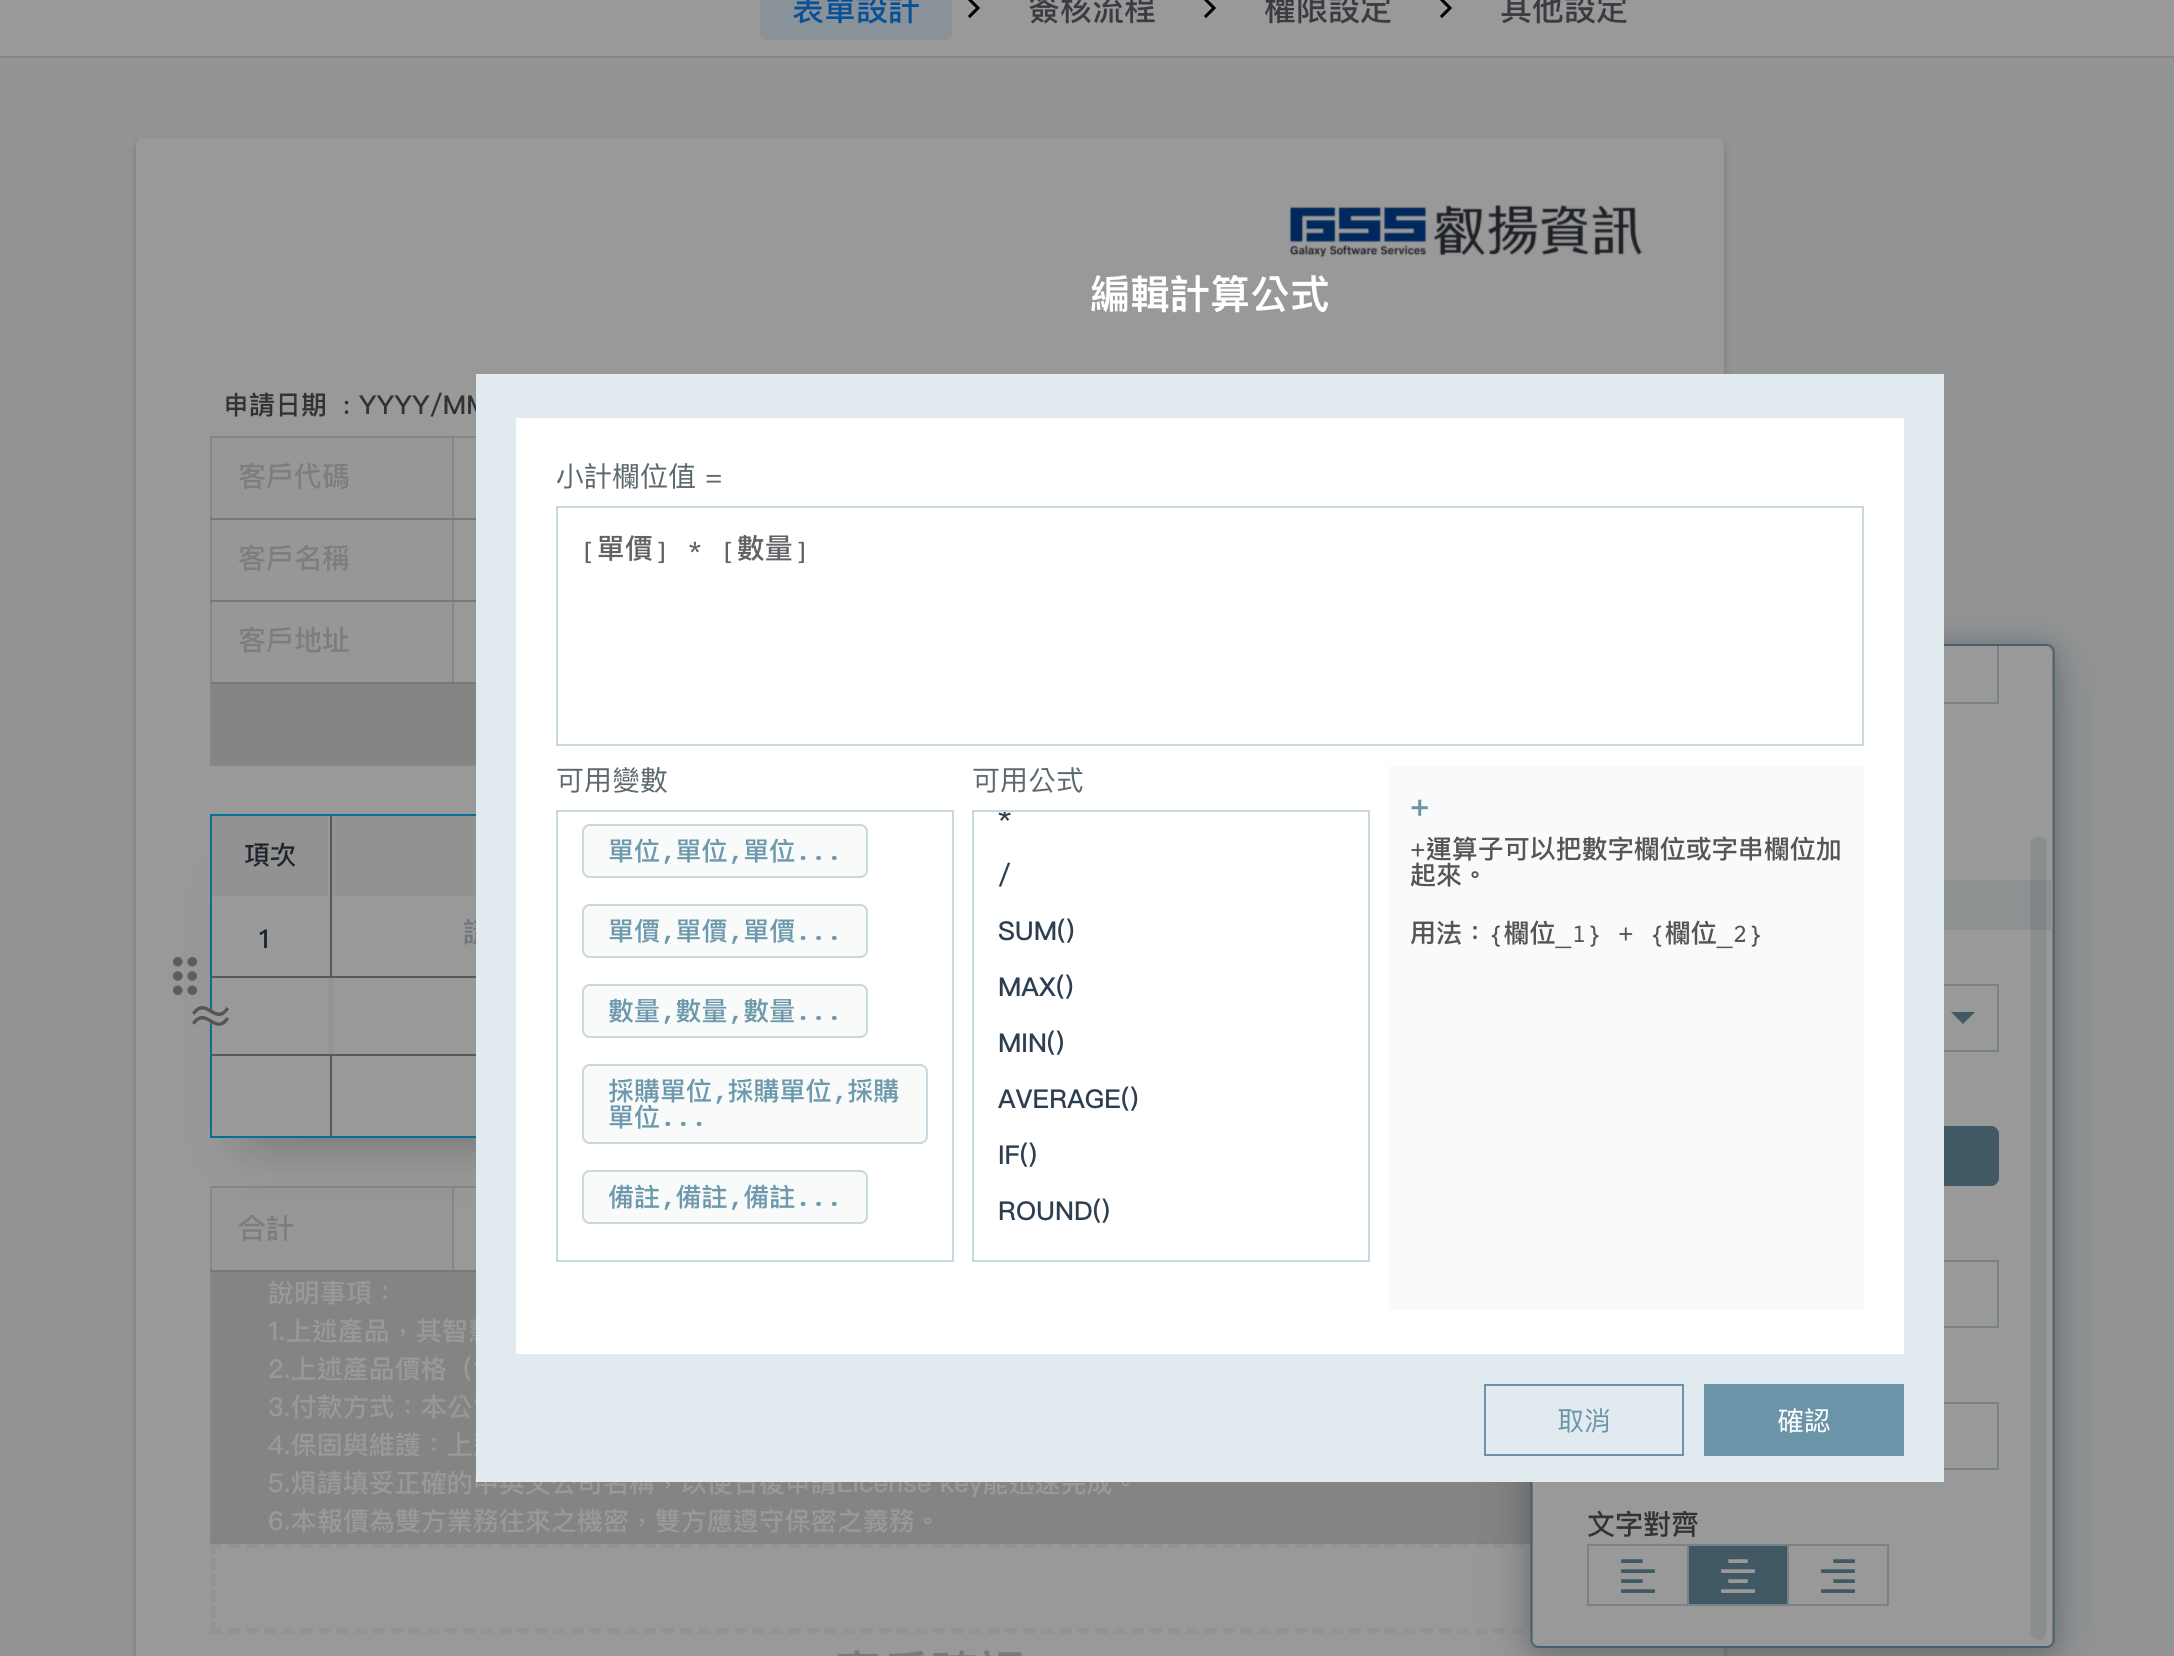2174x1656 pixels.
Task: Insert the 單價 variable chip
Action: tap(724, 931)
